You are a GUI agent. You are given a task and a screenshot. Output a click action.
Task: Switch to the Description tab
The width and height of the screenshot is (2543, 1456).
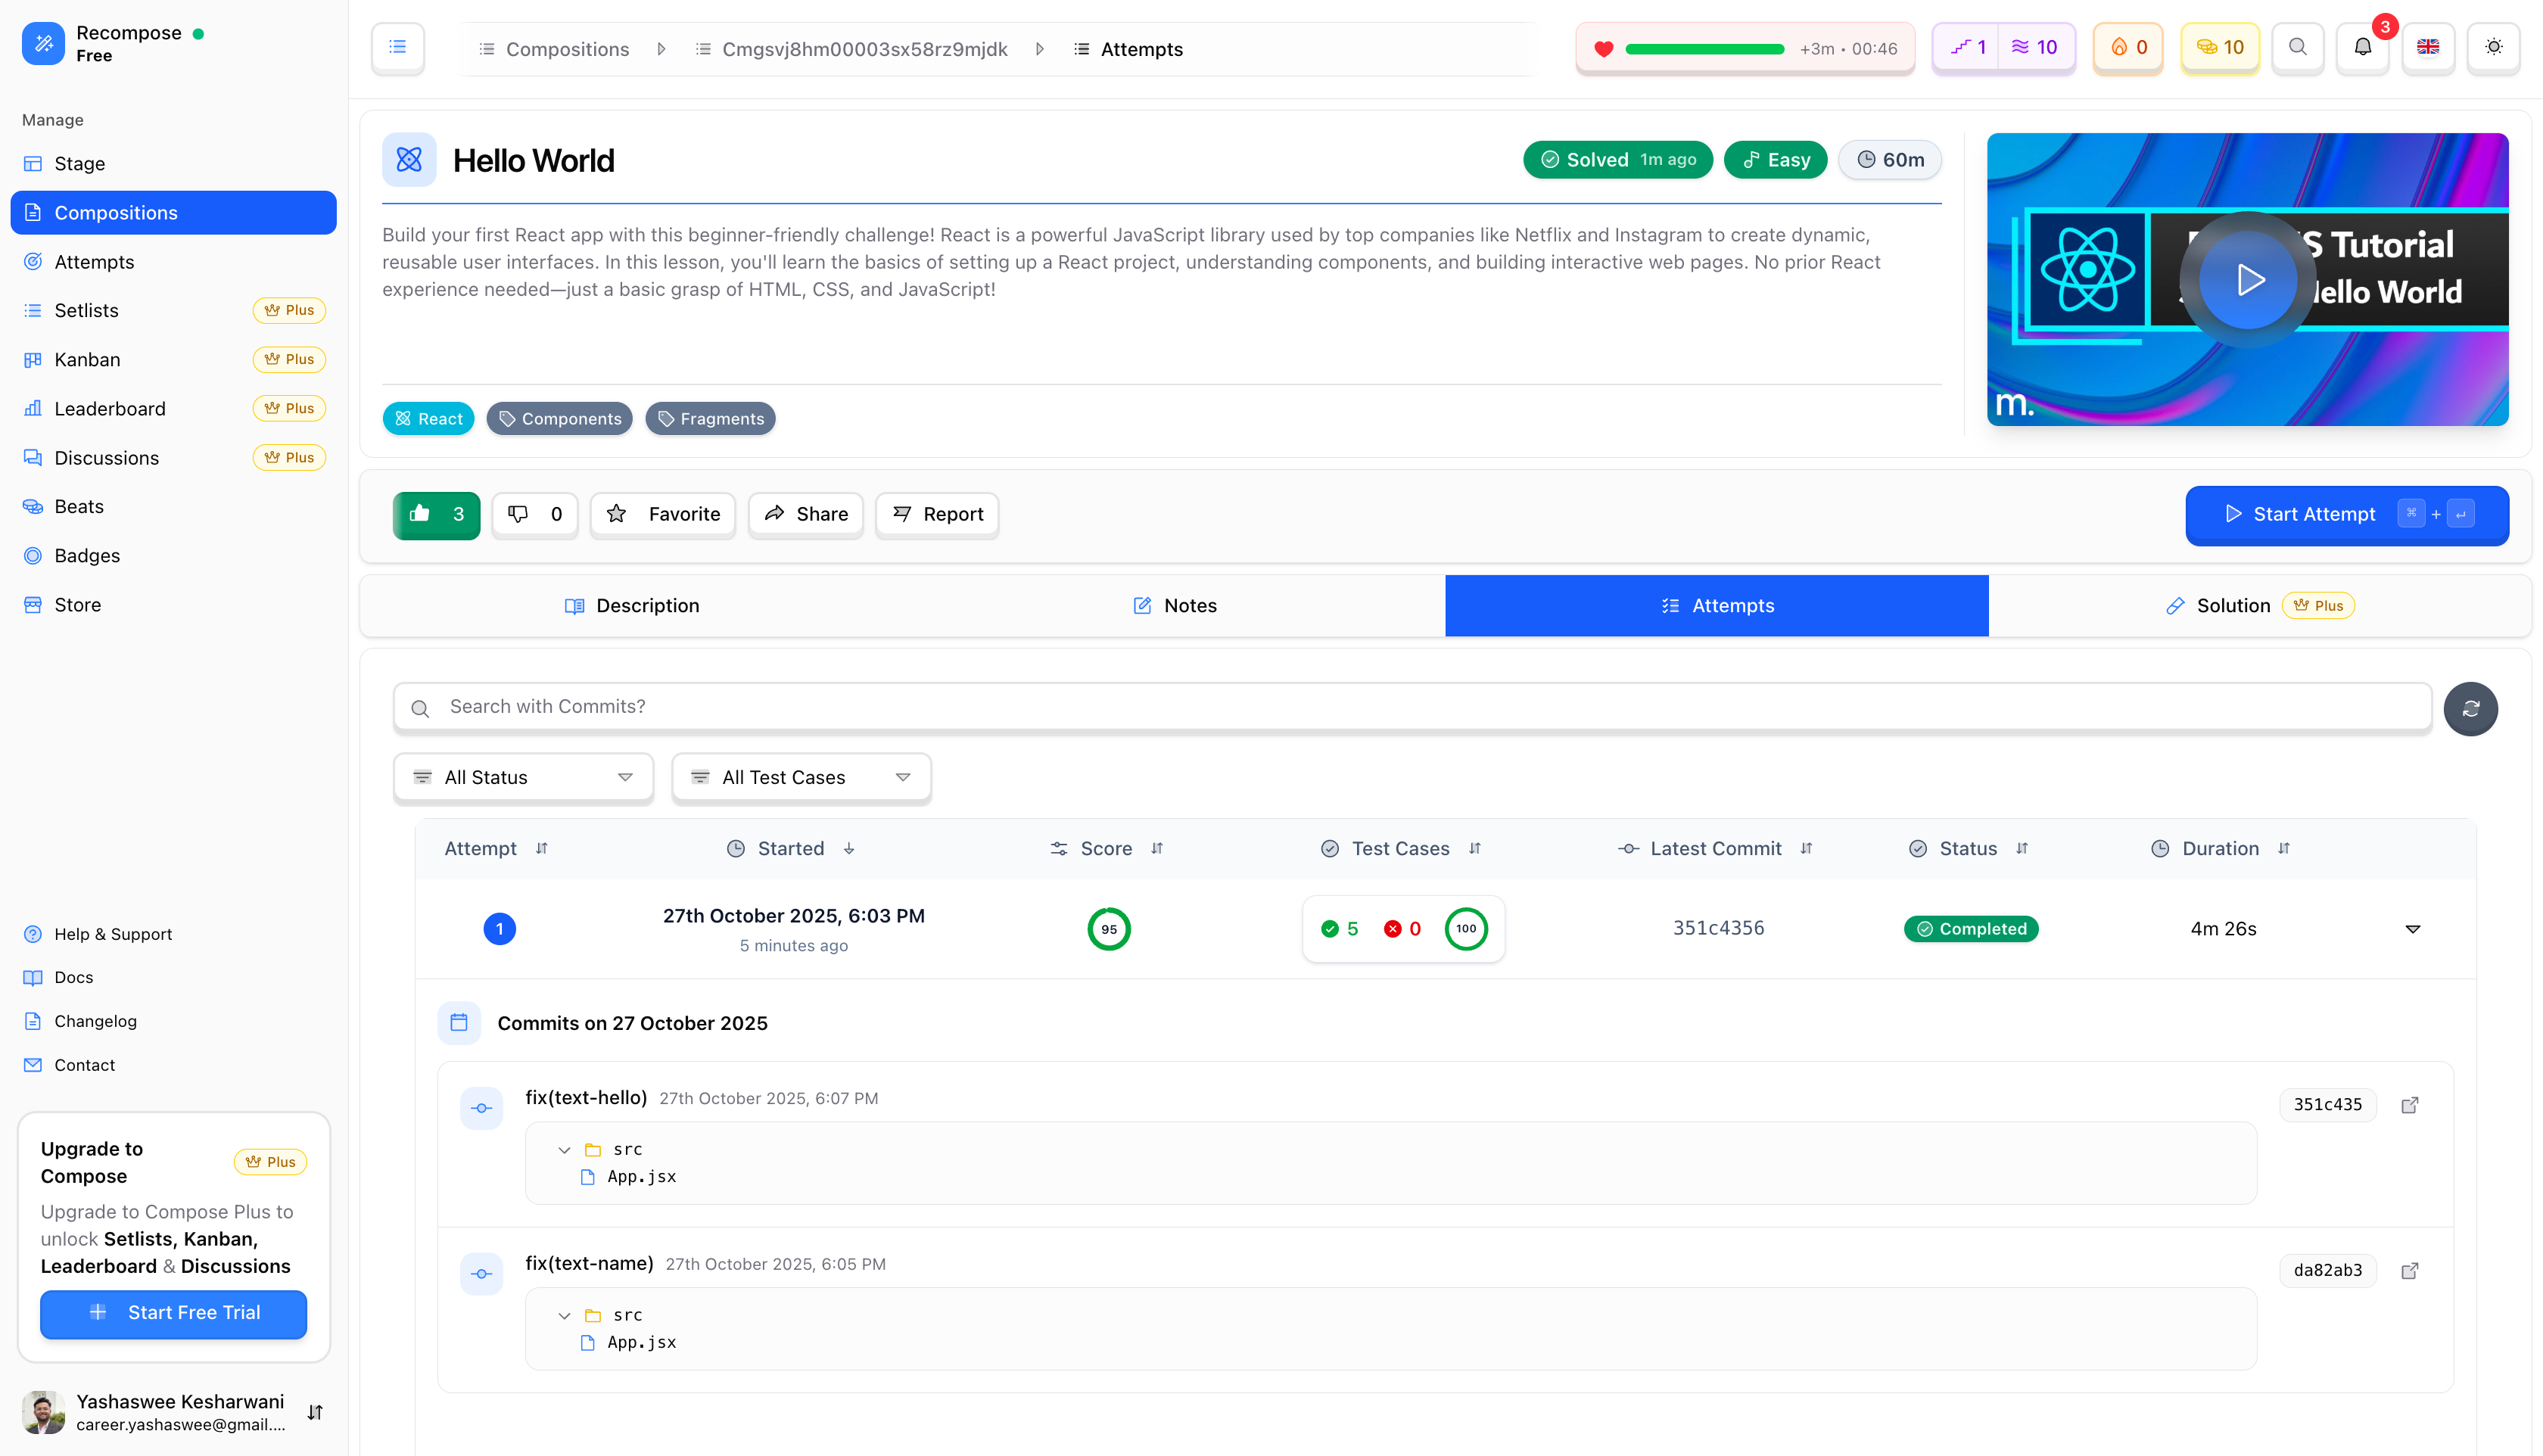631,605
